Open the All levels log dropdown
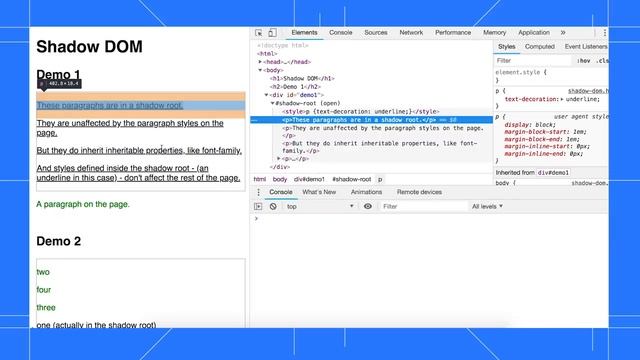The width and height of the screenshot is (640, 360). click(487, 207)
